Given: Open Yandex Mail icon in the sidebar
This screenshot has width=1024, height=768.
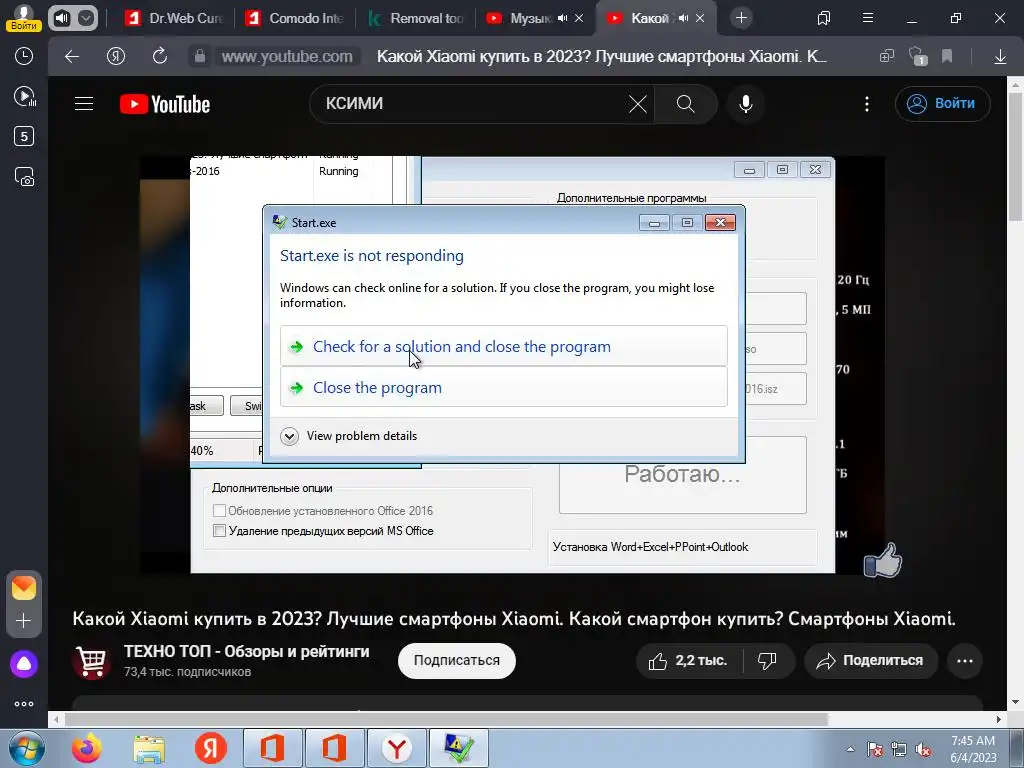Looking at the screenshot, I should pos(24,588).
